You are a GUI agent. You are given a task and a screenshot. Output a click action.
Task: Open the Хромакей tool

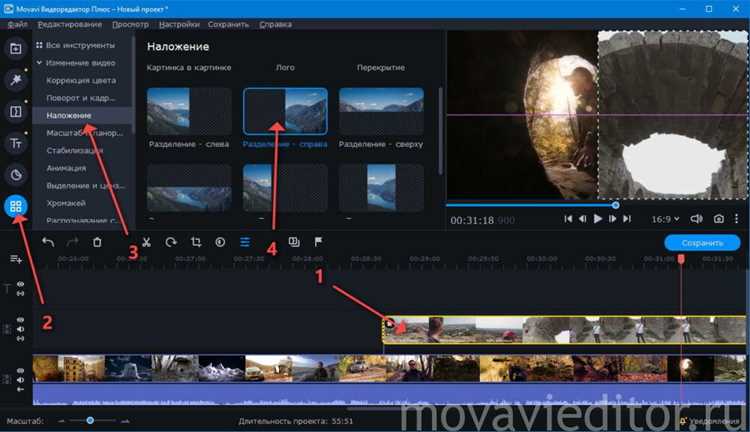point(66,203)
